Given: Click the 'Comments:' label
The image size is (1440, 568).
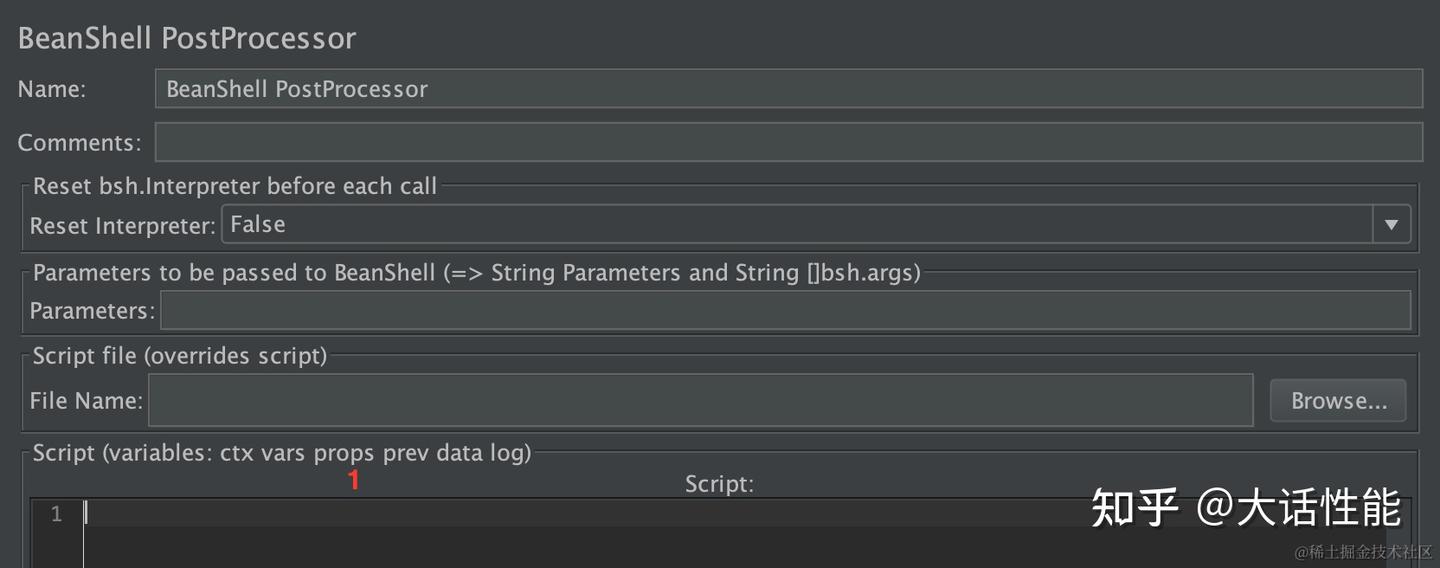Looking at the screenshot, I should 79,143.
